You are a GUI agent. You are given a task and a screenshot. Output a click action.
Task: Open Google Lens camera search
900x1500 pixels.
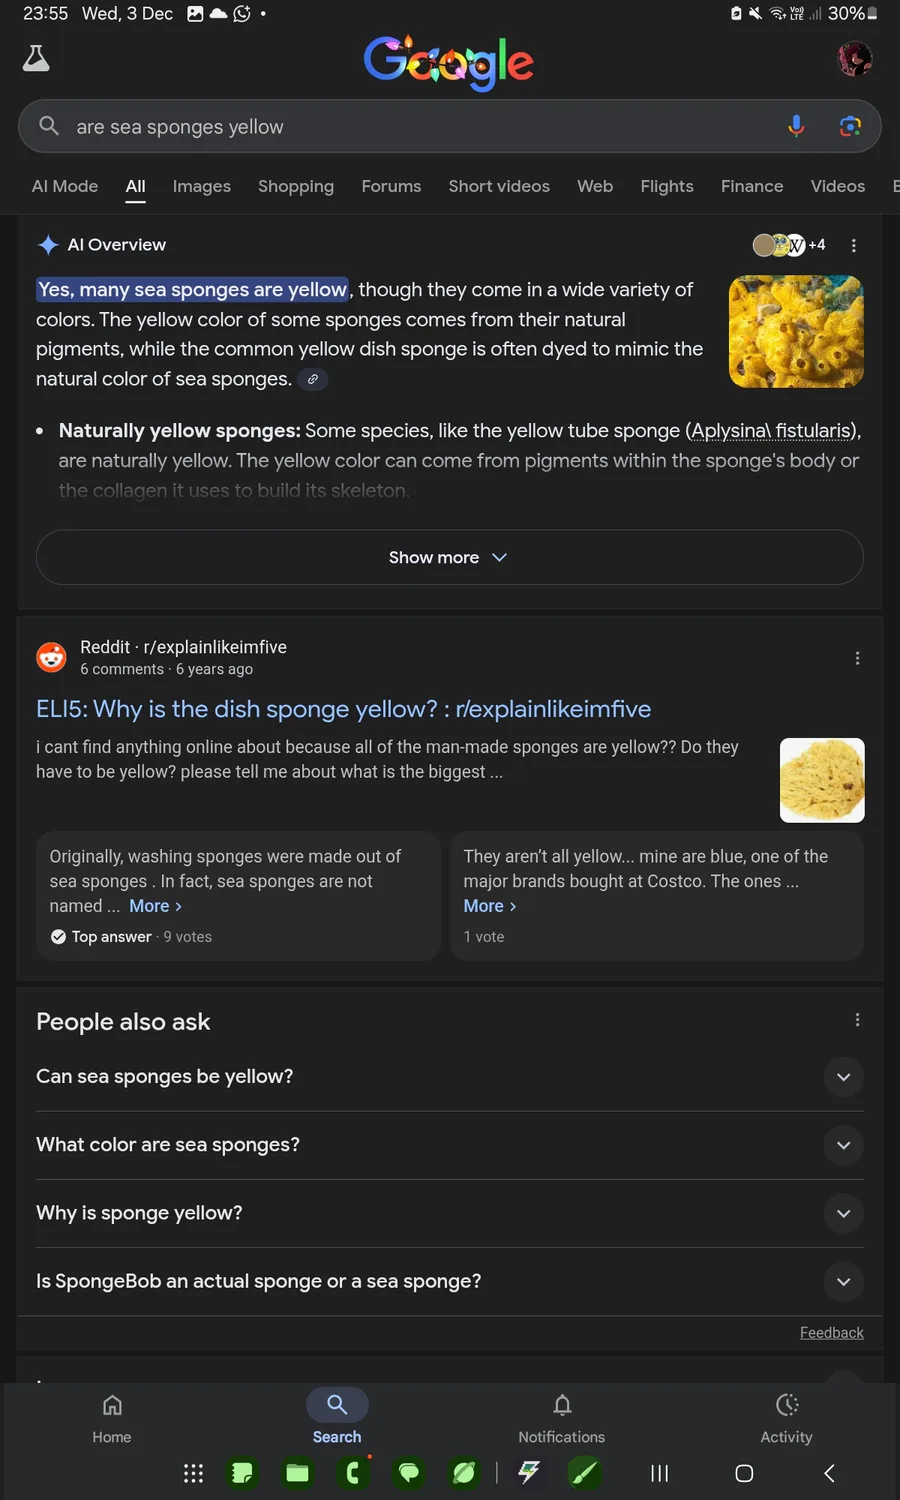pos(850,126)
